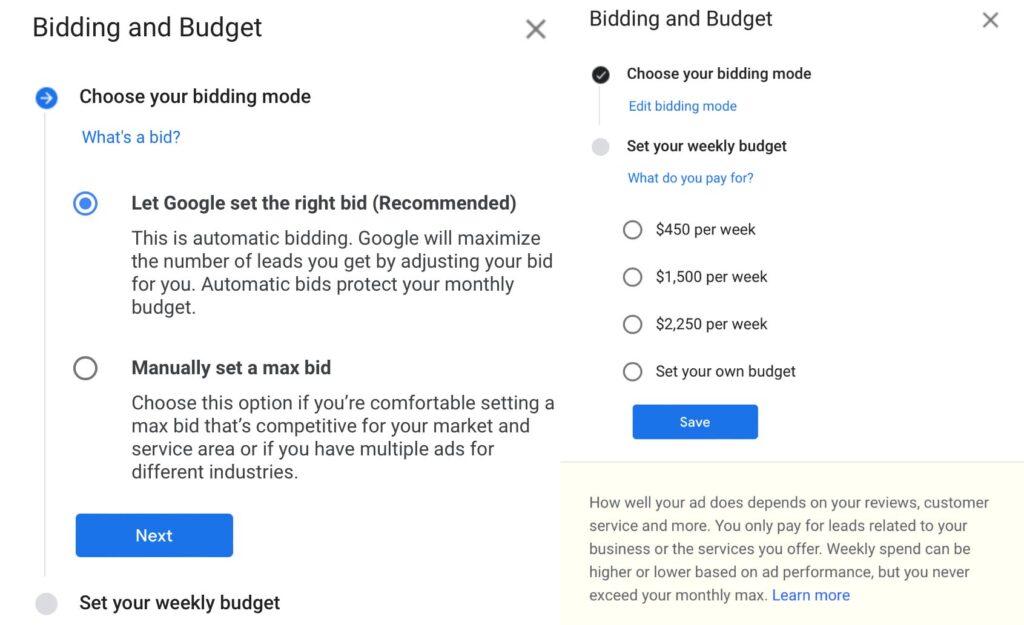
Task: Choose $450 per week budget
Action: pyautogui.click(x=632, y=229)
